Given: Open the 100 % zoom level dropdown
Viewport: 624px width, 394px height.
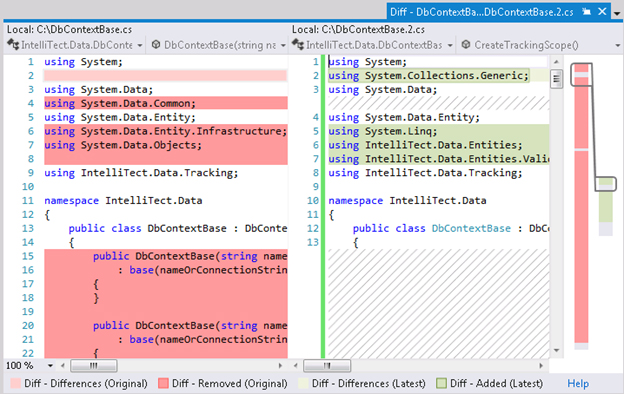Looking at the screenshot, I should [50, 365].
